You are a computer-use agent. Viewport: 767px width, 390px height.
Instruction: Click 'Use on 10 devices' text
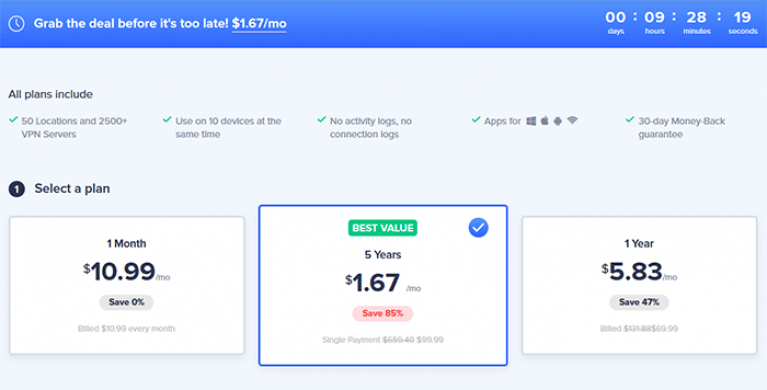tap(228, 128)
